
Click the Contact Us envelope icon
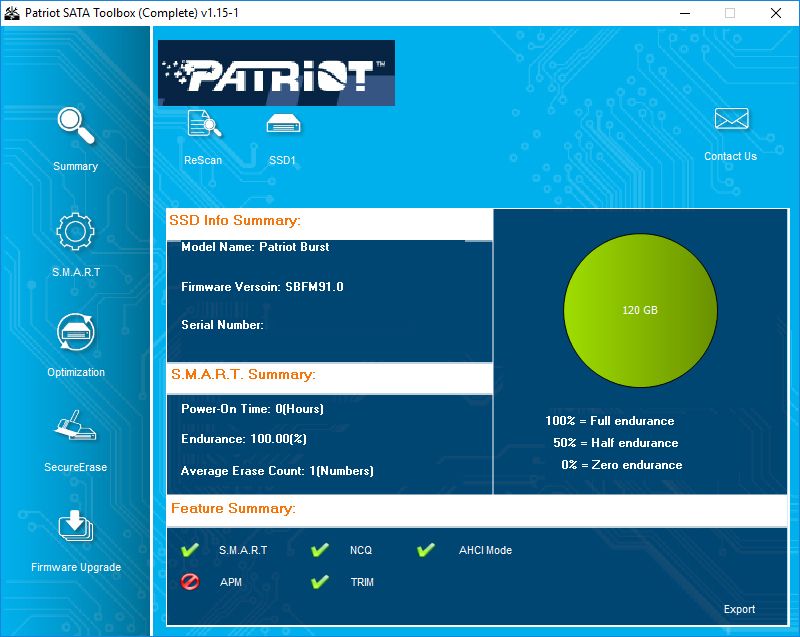(731, 119)
